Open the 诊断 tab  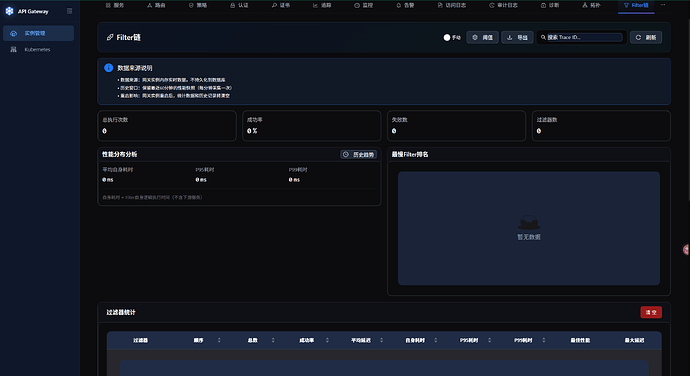pyautogui.click(x=550, y=5)
